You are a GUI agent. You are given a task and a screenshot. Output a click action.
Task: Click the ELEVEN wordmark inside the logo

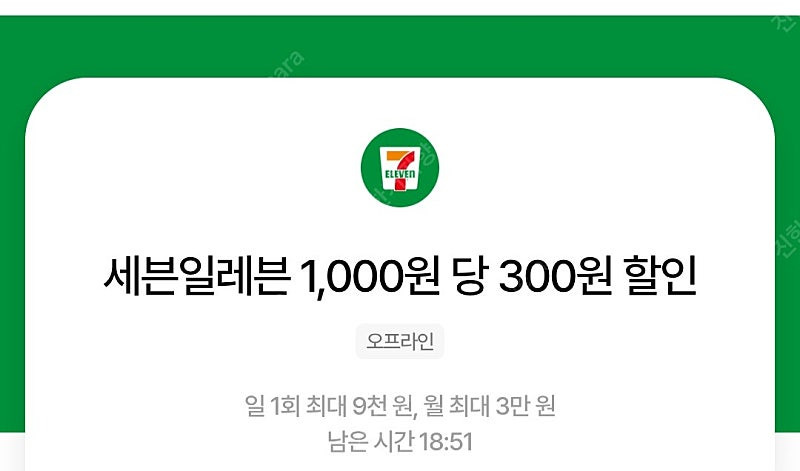tap(400, 174)
